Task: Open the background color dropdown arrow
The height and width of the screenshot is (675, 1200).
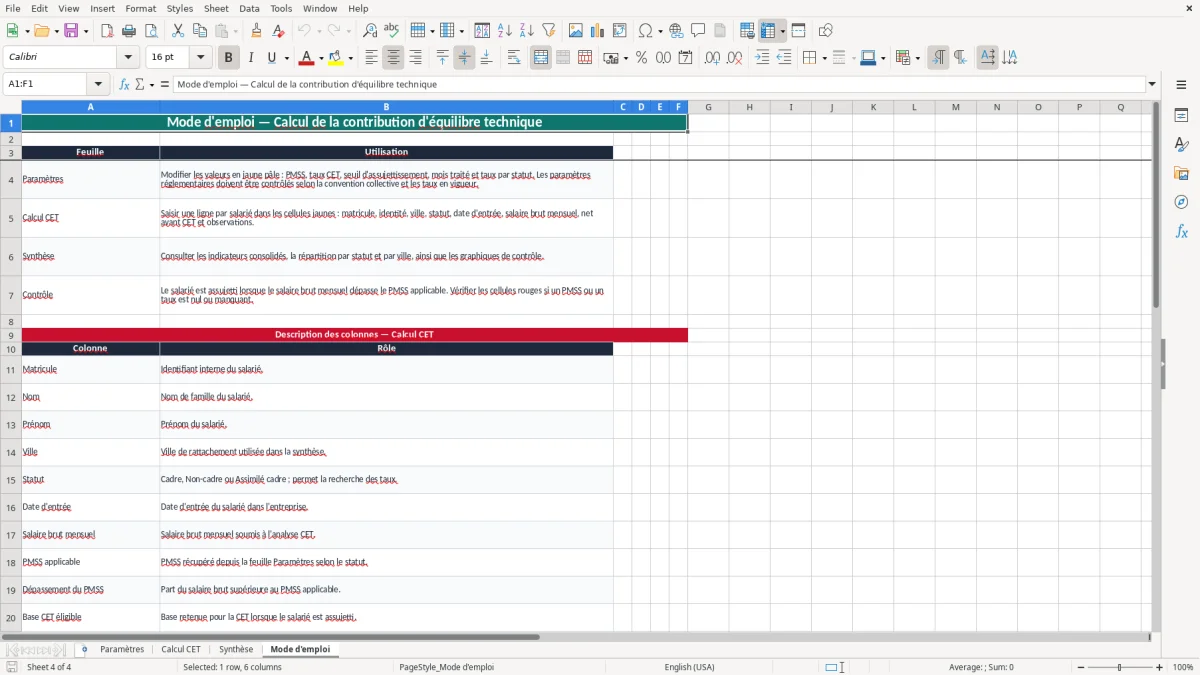Action: point(350,58)
